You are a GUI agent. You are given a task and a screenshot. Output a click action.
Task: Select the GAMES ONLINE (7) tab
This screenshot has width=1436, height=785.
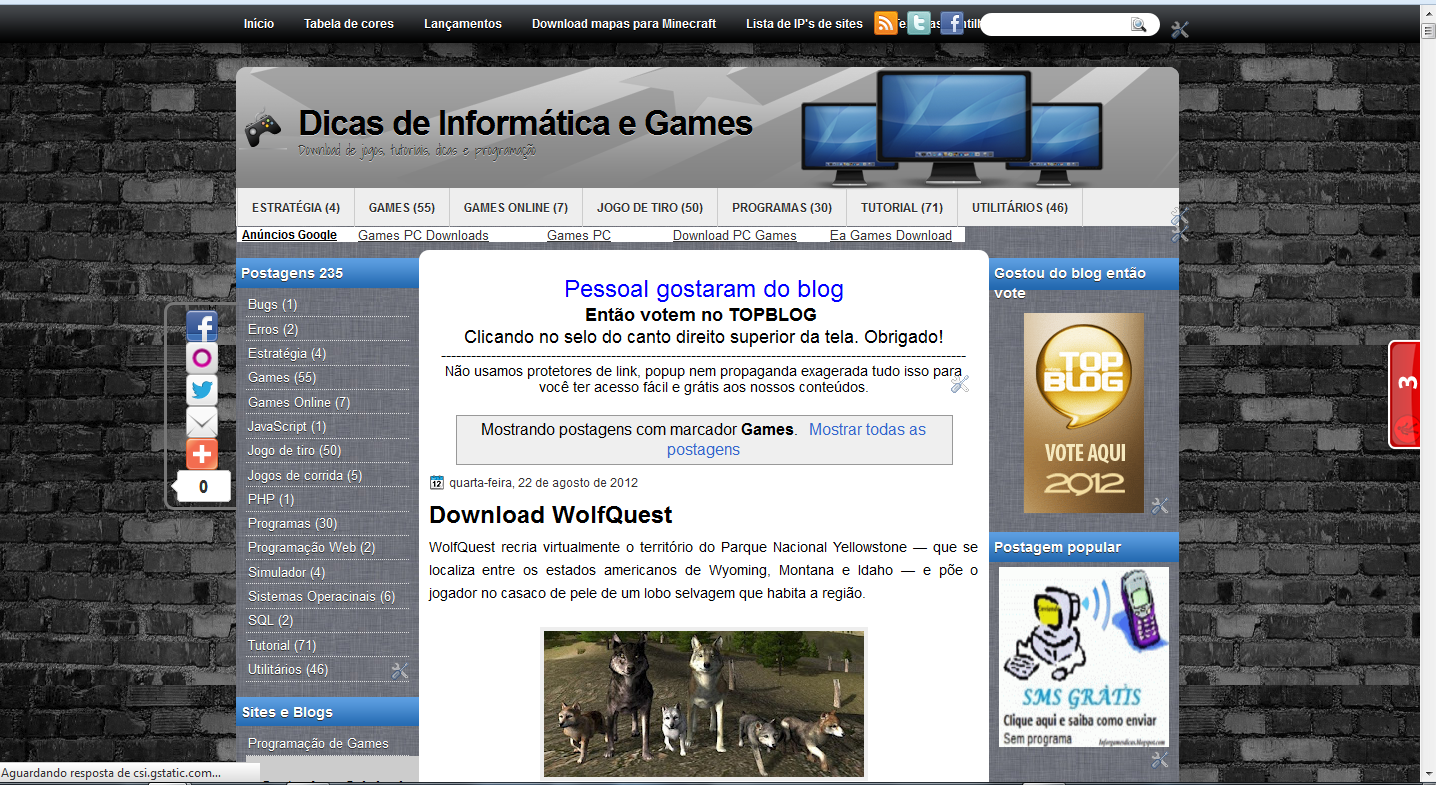pos(516,208)
